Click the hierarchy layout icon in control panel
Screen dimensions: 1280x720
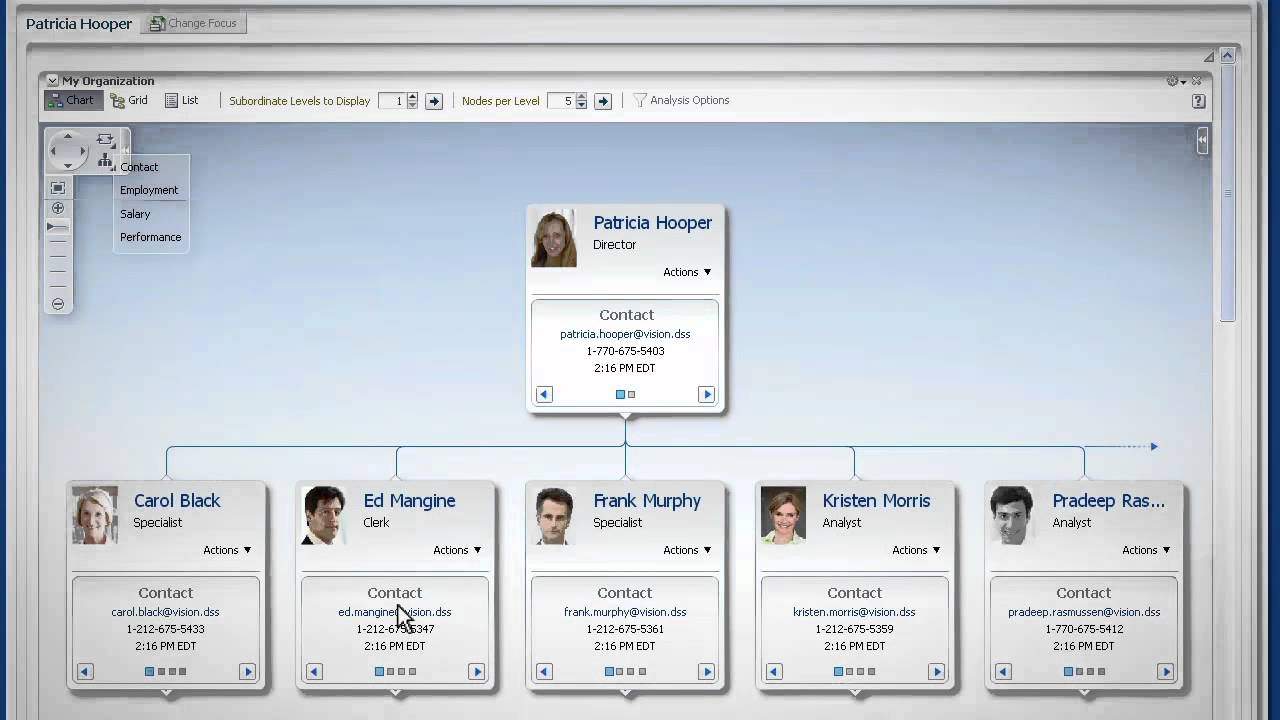tap(105, 160)
